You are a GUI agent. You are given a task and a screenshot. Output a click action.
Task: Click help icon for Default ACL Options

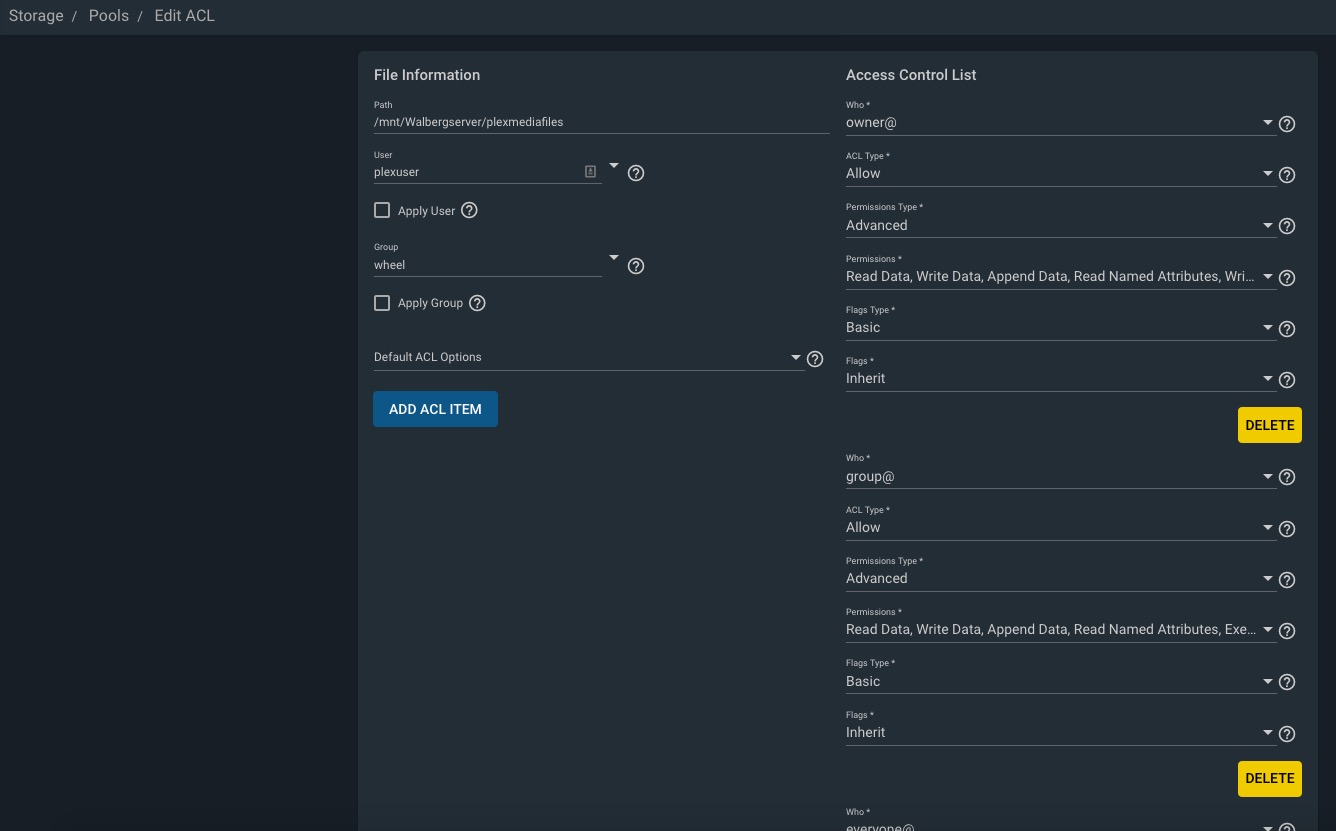815,359
